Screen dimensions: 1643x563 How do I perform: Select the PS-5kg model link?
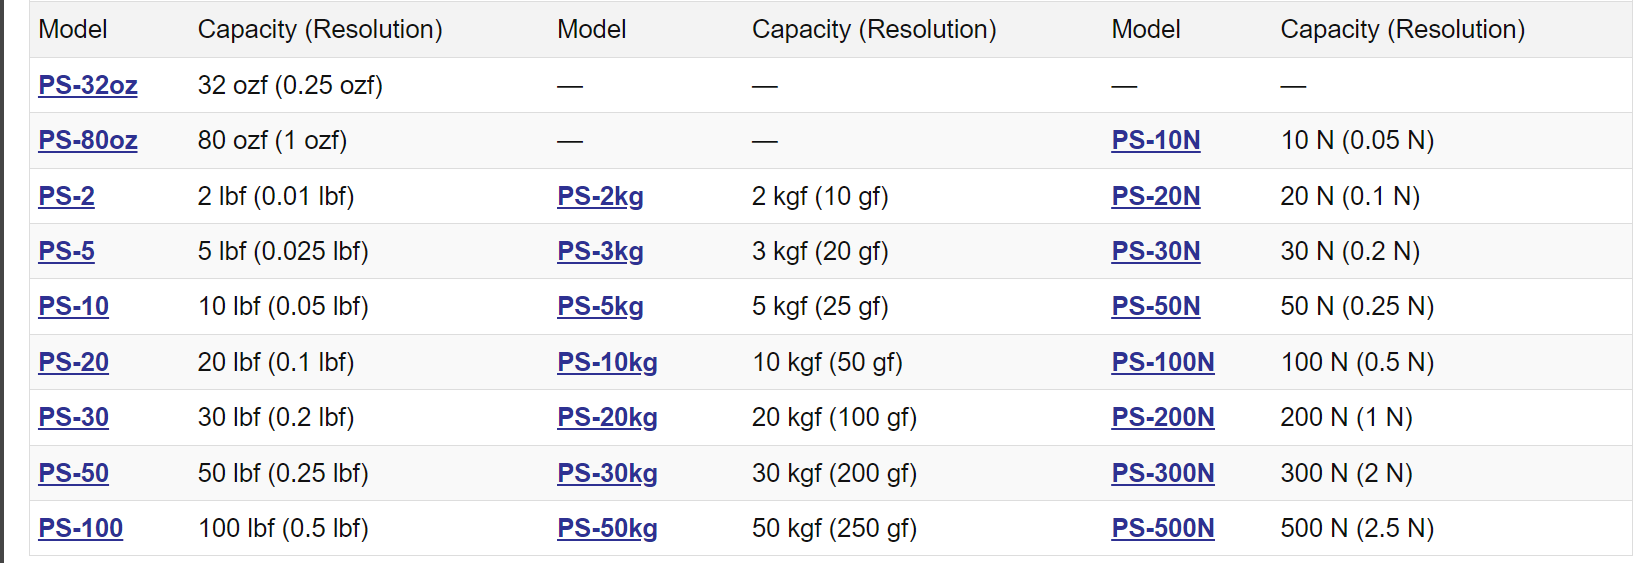(x=600, y=307)
